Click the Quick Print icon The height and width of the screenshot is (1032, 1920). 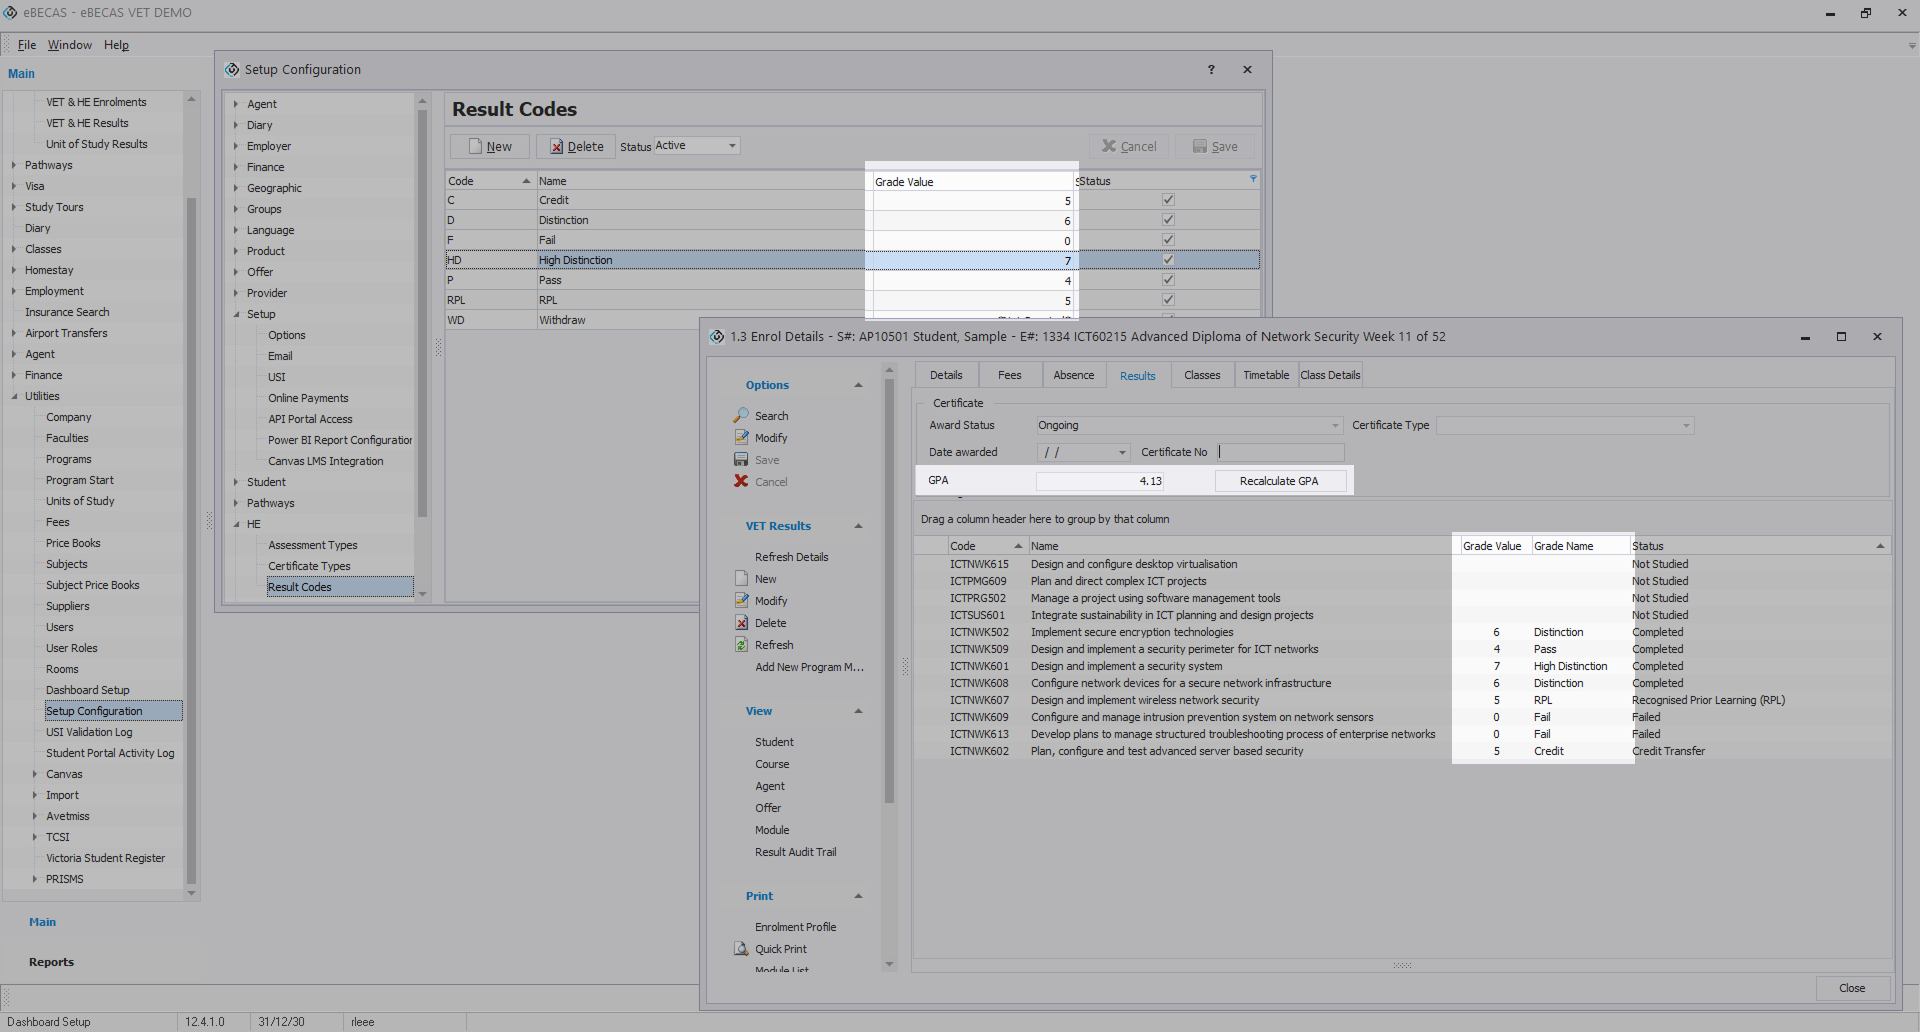pos(741,948)
